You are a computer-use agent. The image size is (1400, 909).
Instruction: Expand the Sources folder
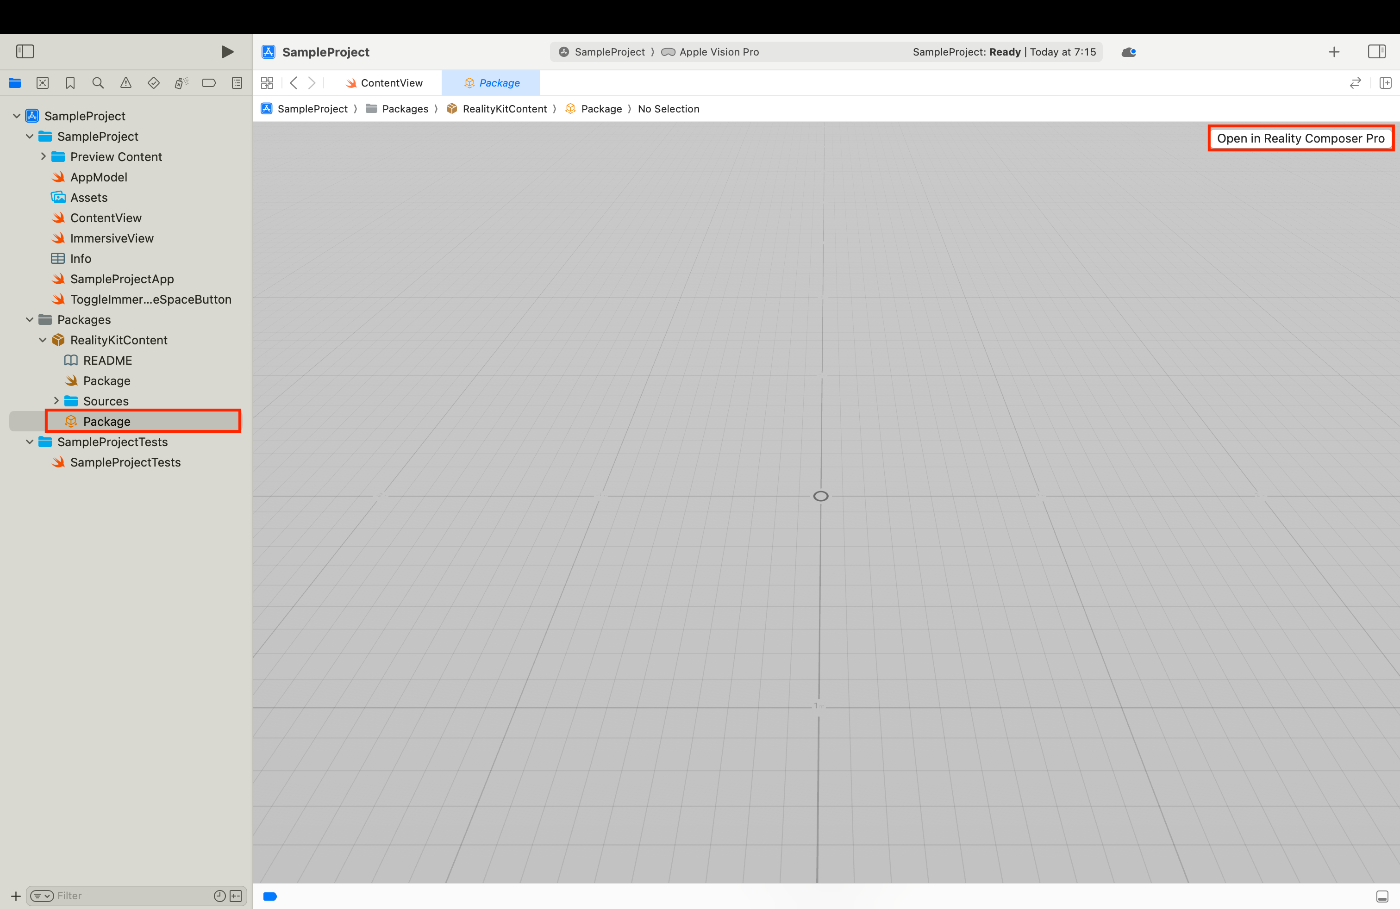56,401
